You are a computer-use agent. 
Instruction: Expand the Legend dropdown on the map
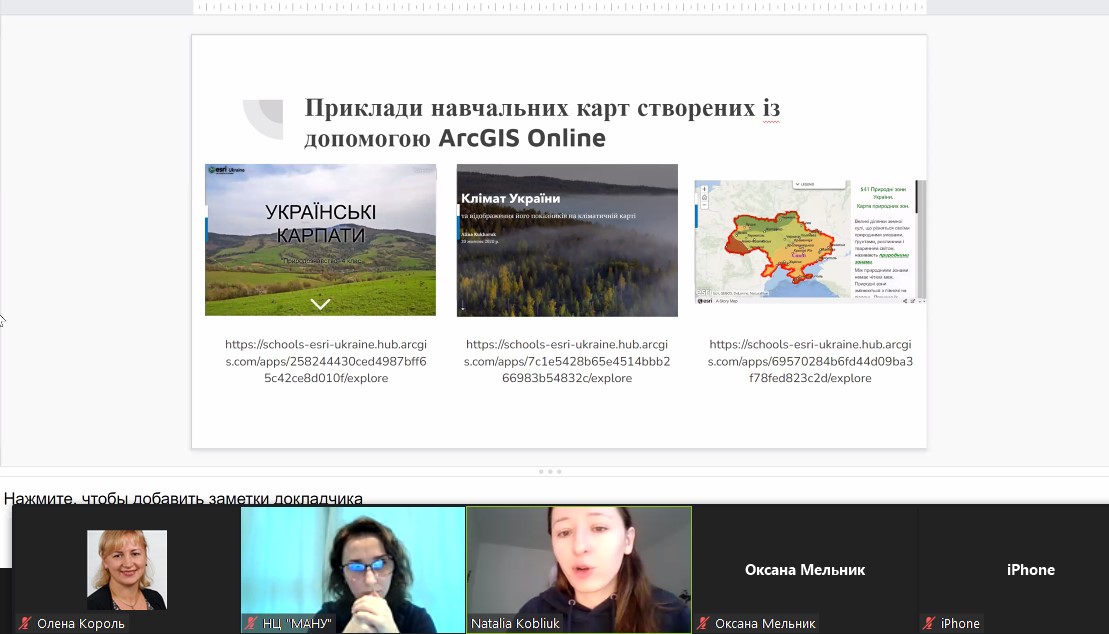(x=806, y=184)
